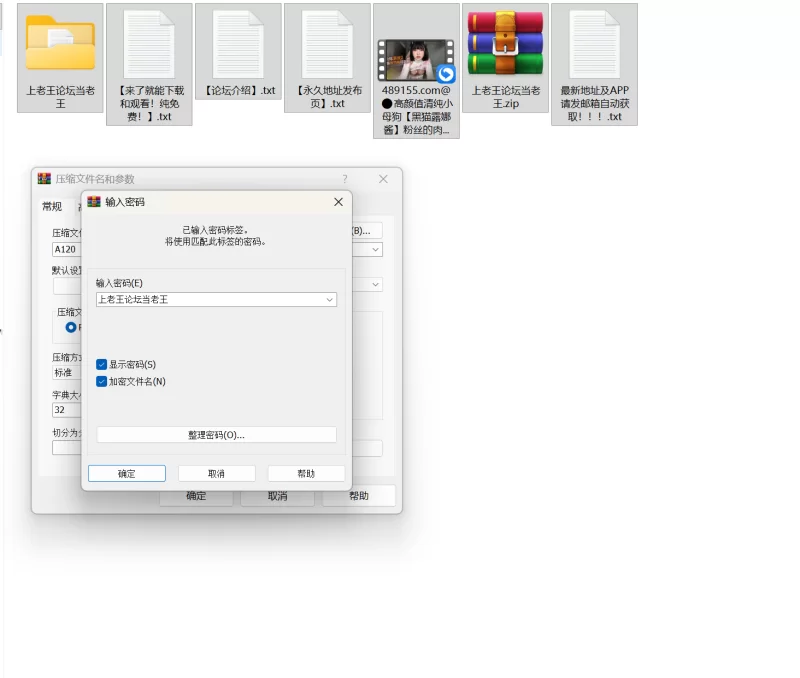Click the 【永久地址发布页】.txt file icon

point(327,44)
